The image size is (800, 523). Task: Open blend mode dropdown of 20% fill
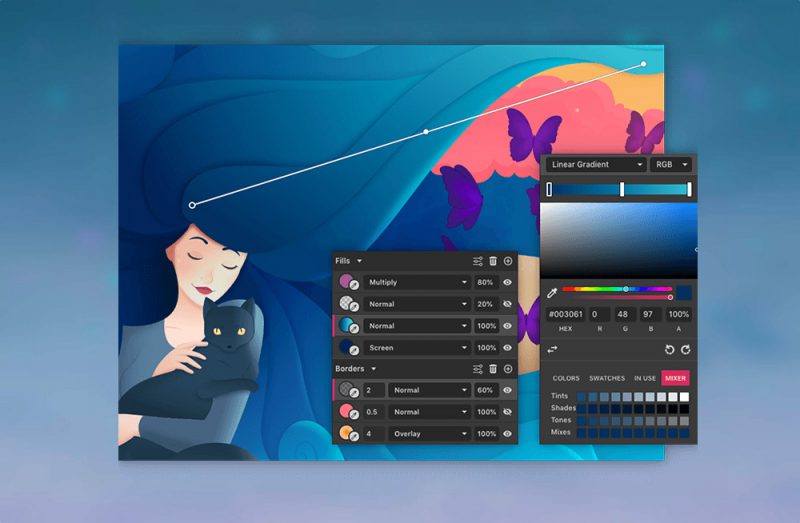coord(417,304)
